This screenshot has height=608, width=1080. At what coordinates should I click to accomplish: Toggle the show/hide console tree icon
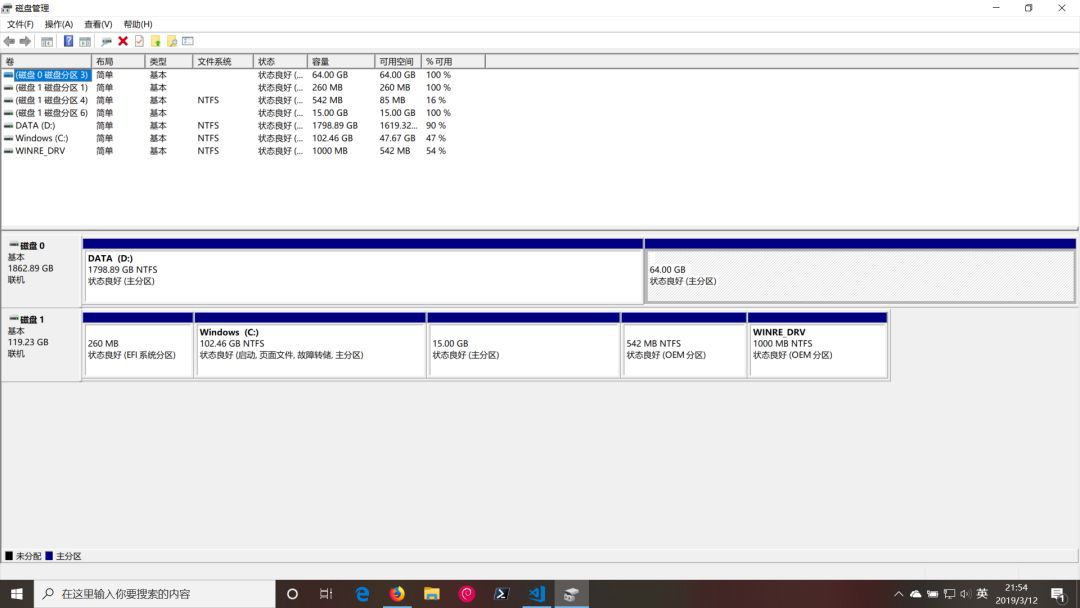click(47, 41)
